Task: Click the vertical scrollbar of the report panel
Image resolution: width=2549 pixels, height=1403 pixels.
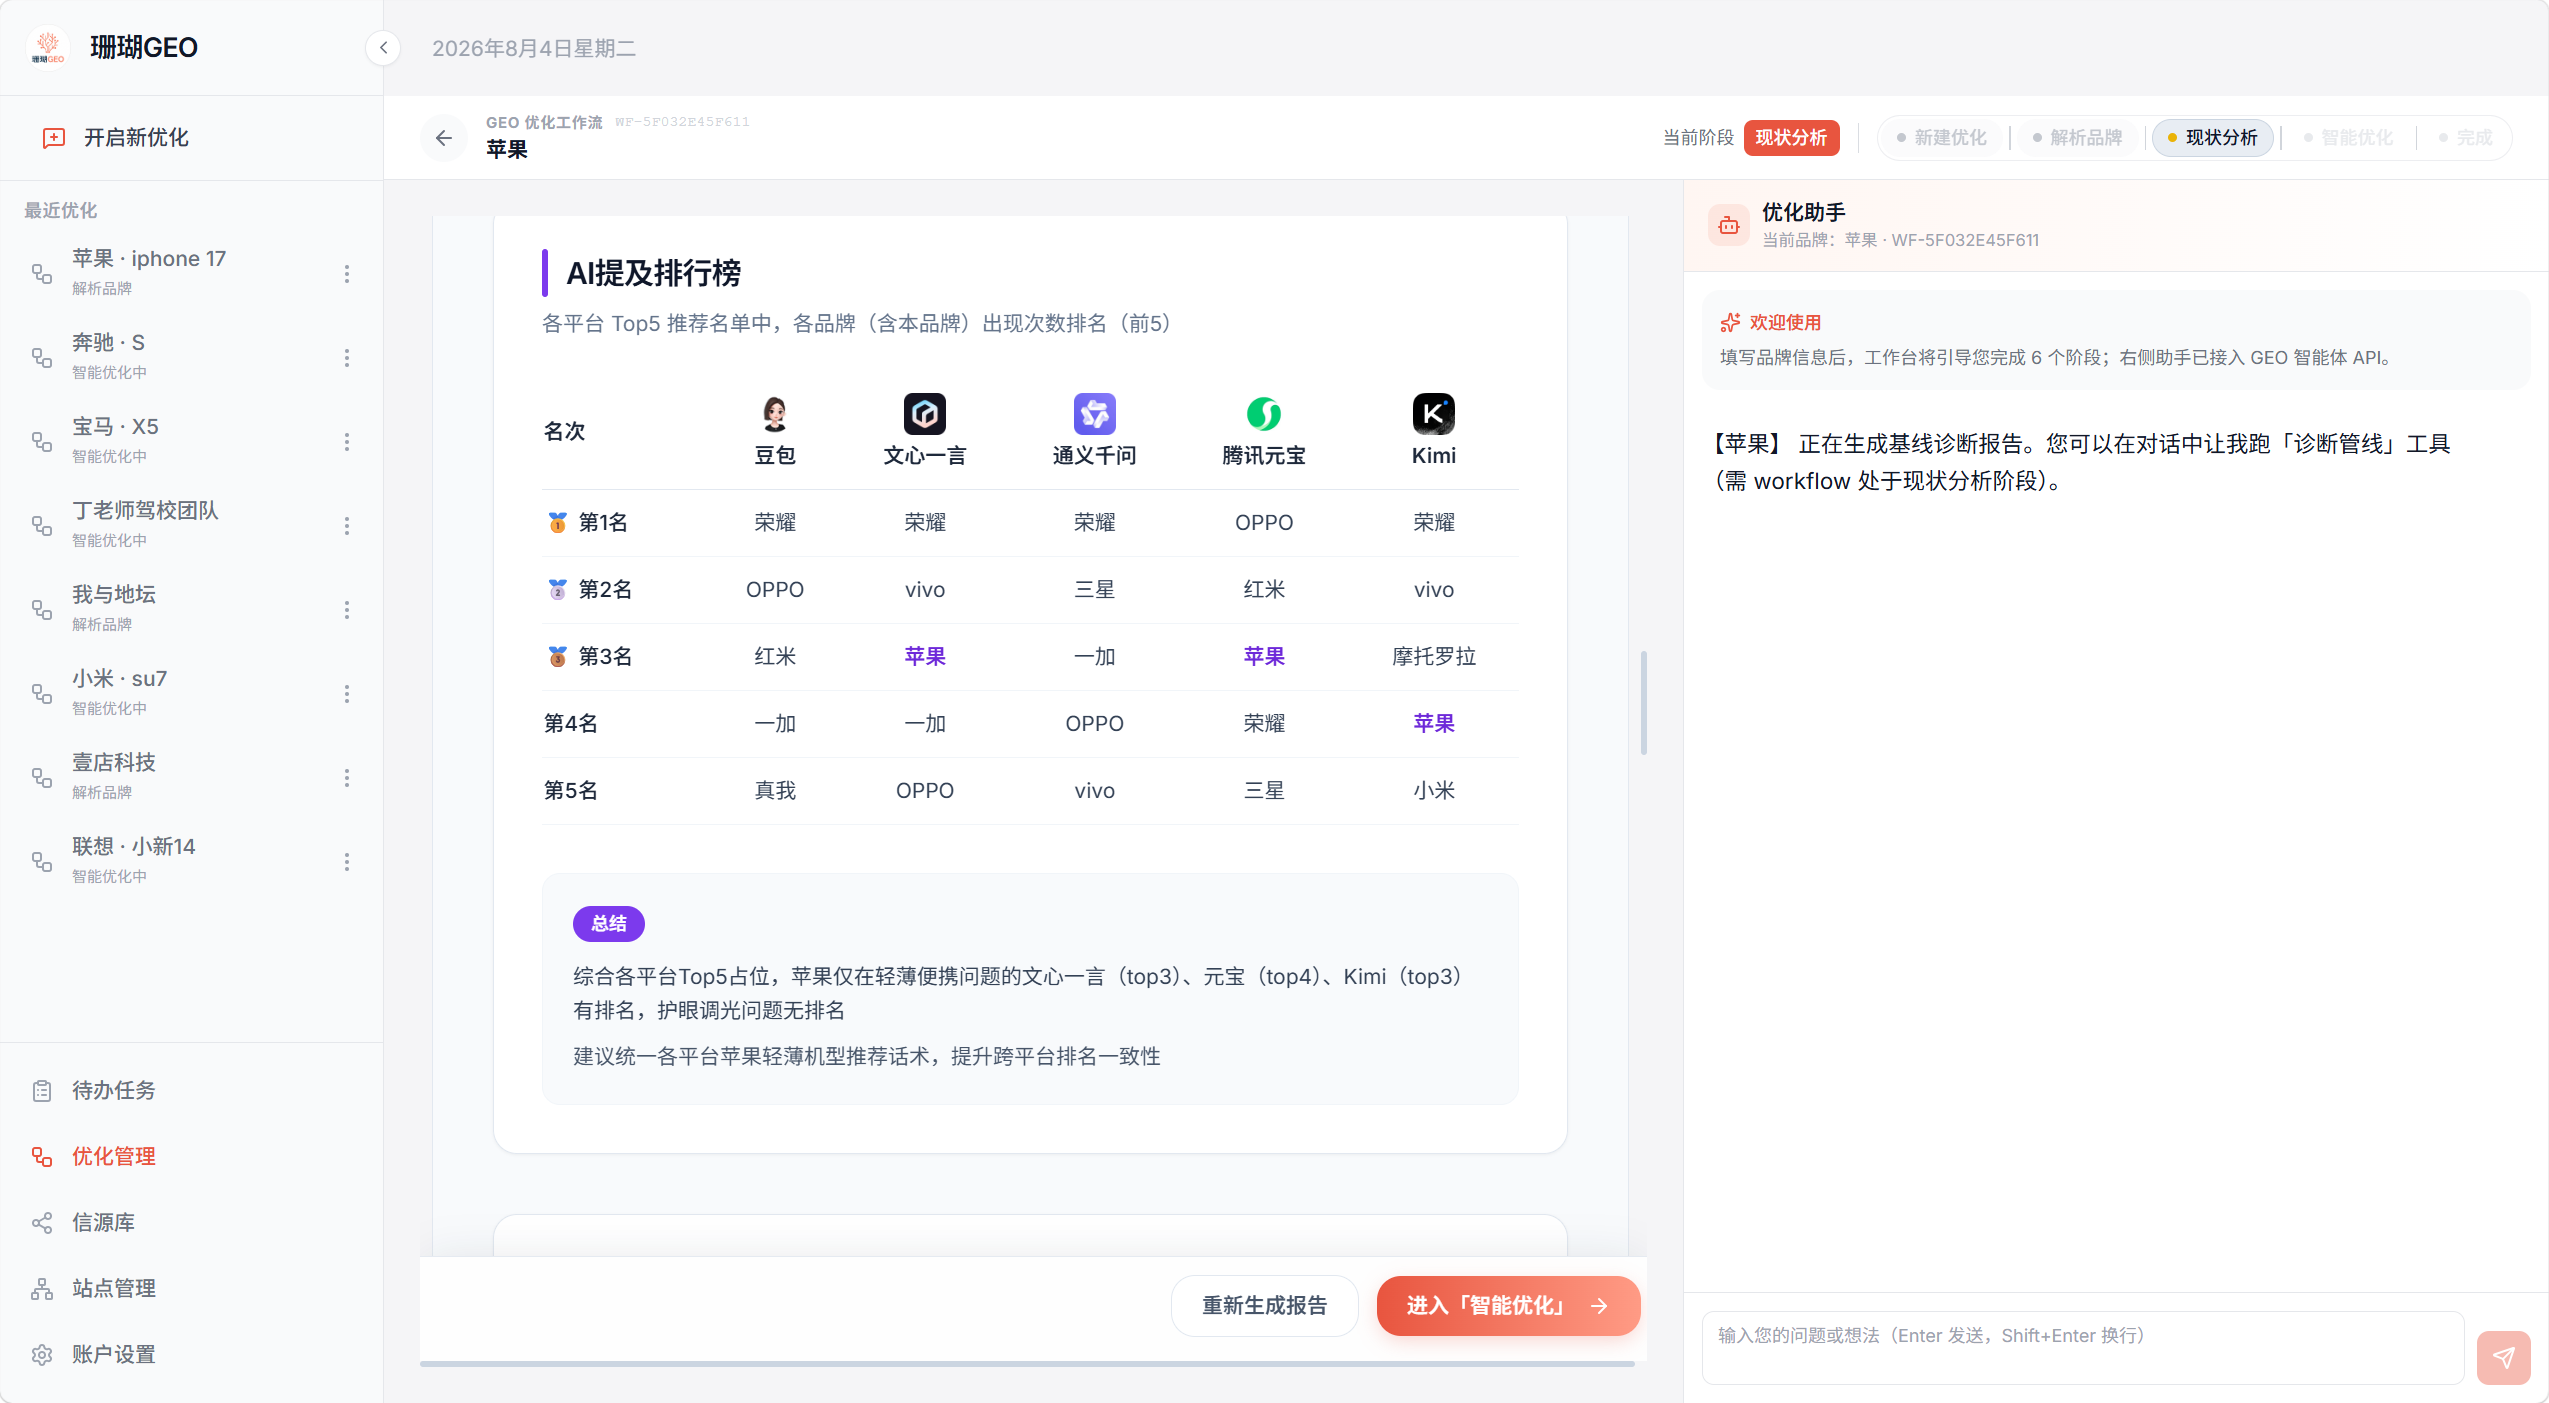Action: (x=1643, y=703)
